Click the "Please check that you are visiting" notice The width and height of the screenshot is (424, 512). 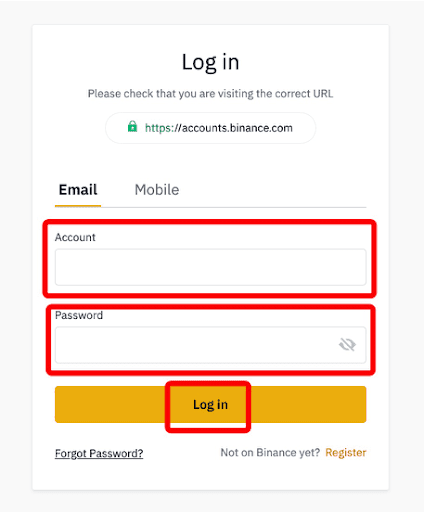click(210, 94)
